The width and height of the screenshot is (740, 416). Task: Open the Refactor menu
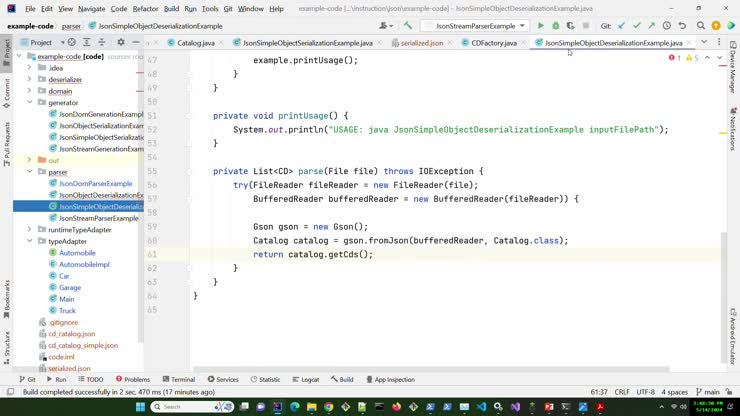tap(146, 8)
